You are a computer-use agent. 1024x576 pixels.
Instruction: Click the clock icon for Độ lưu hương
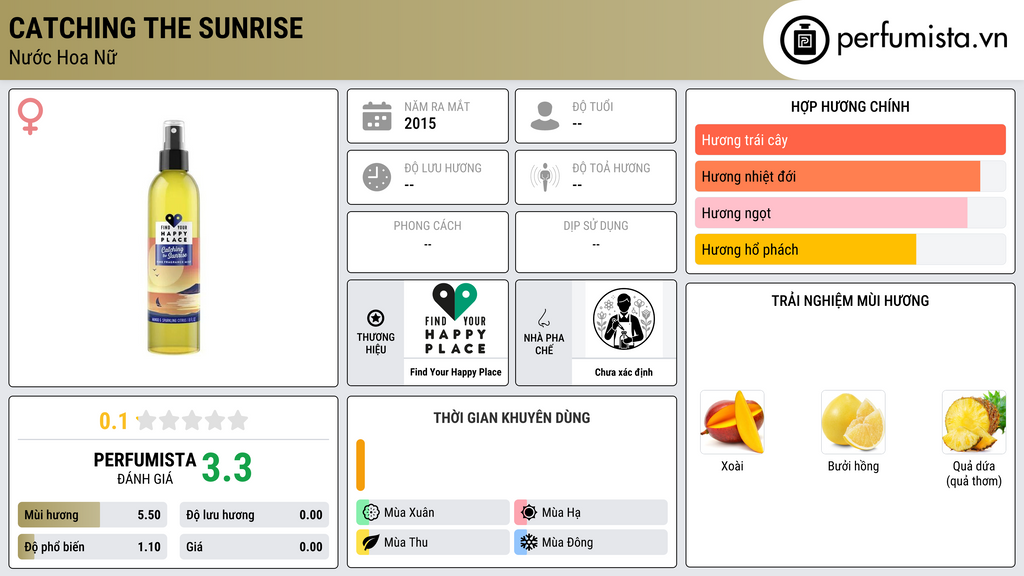[377, 177]
